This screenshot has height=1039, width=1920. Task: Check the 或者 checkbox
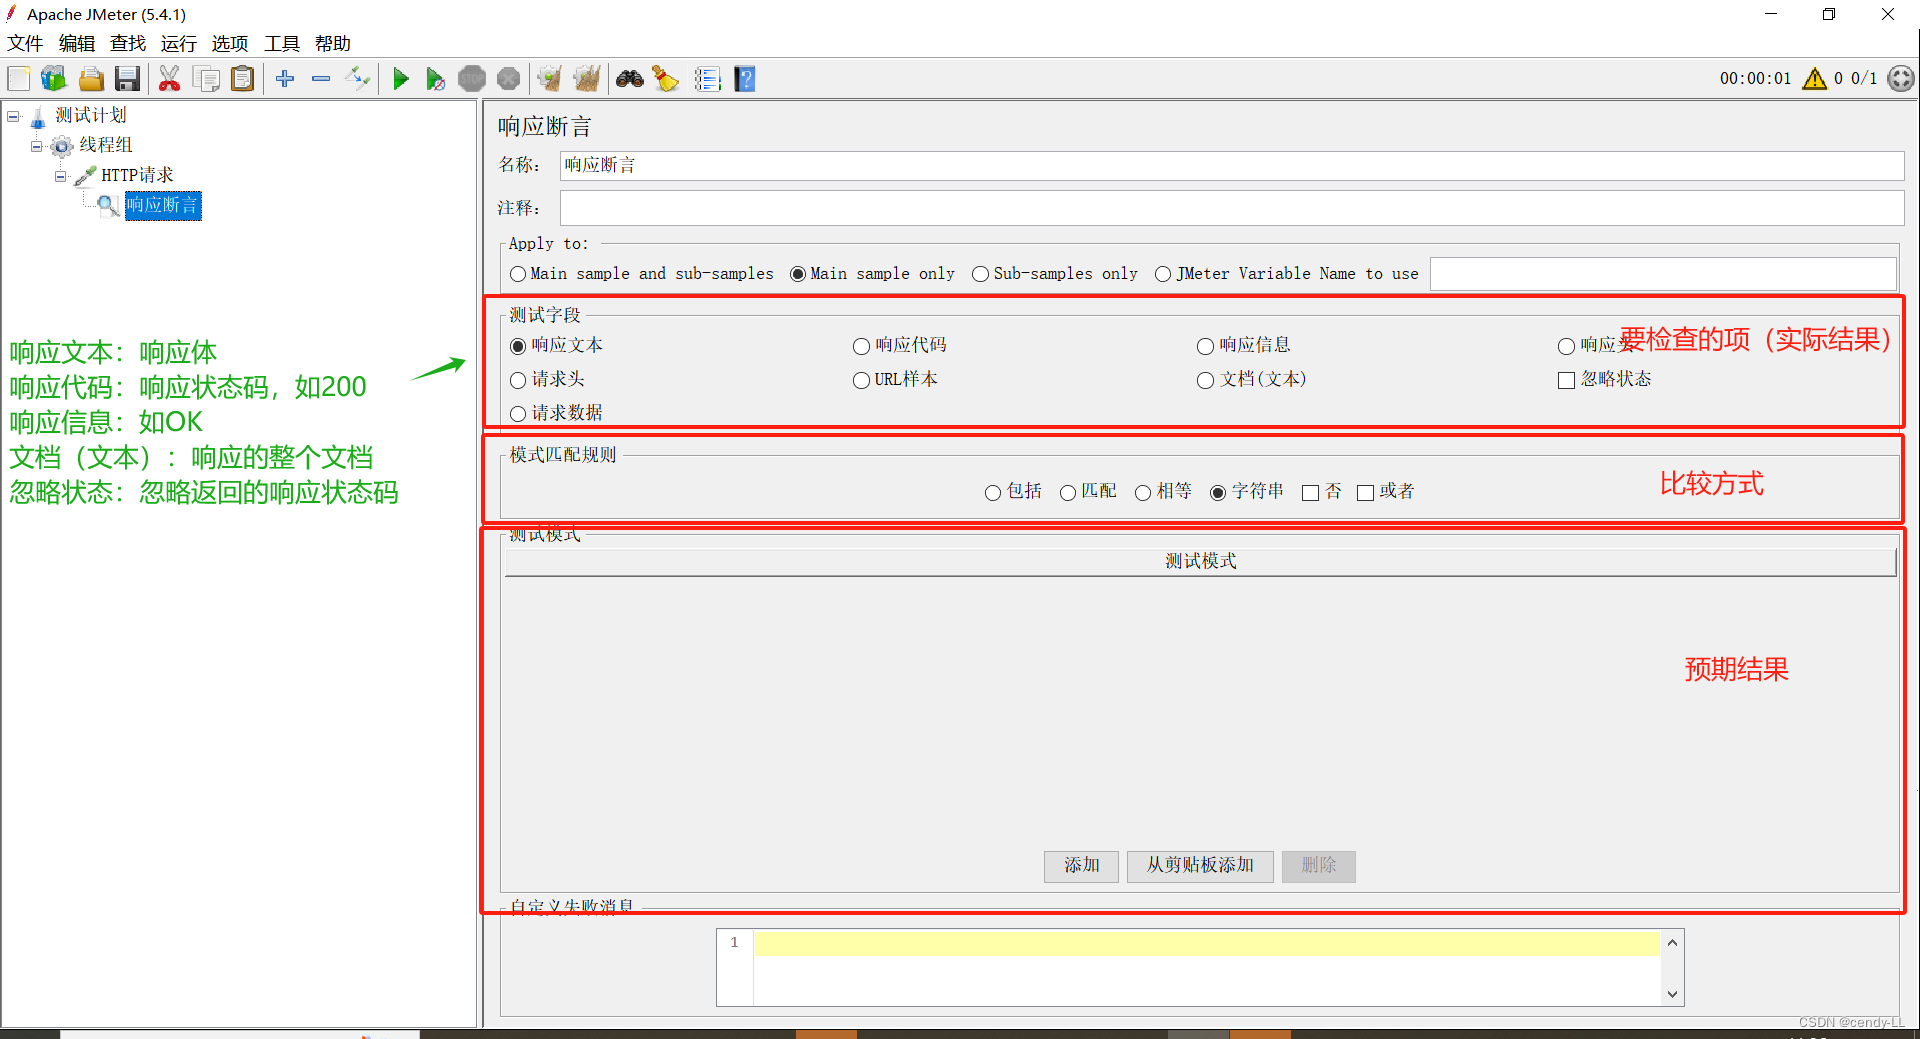tap(1365, 492)
